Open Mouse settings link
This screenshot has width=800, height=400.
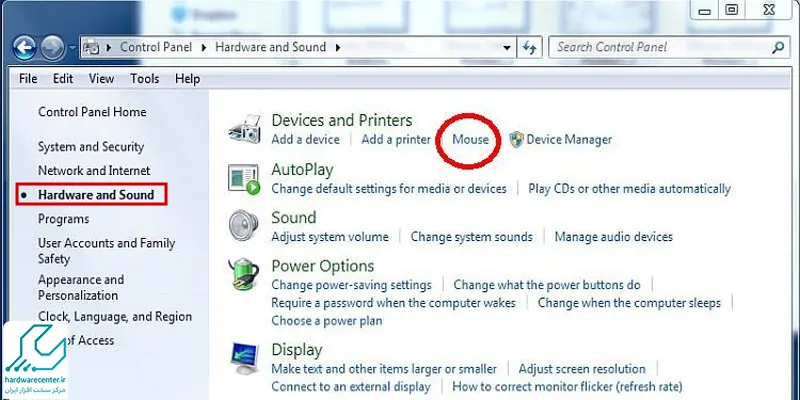470,139
